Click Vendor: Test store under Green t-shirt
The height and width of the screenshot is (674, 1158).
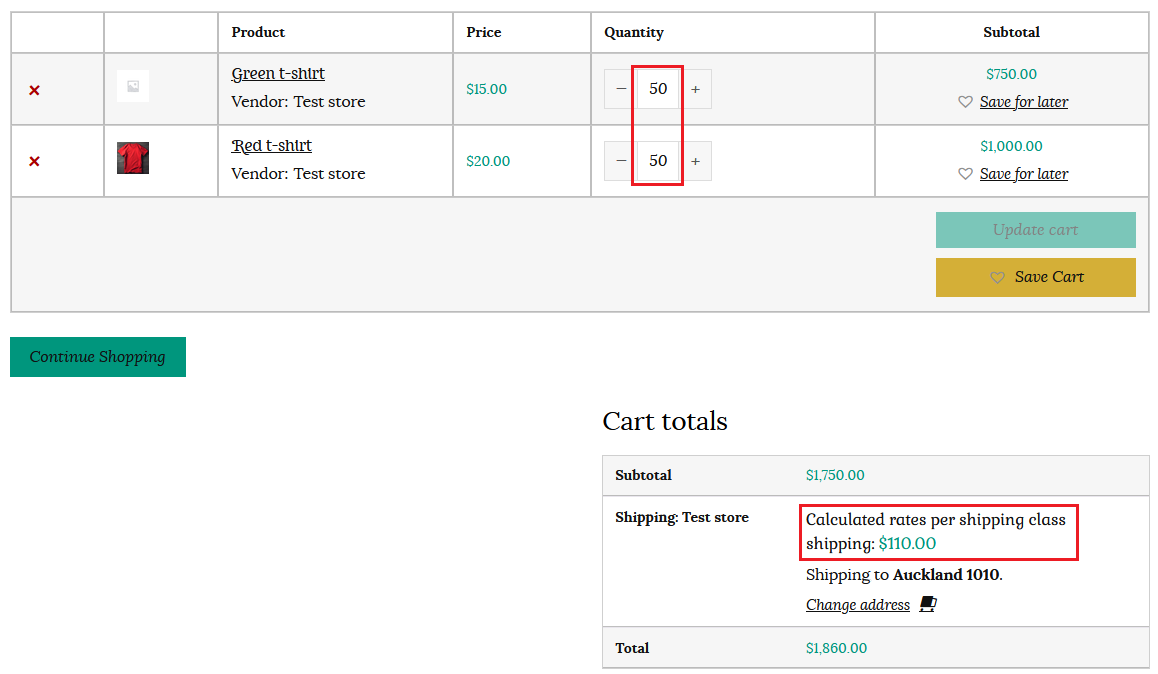point(298,102)
